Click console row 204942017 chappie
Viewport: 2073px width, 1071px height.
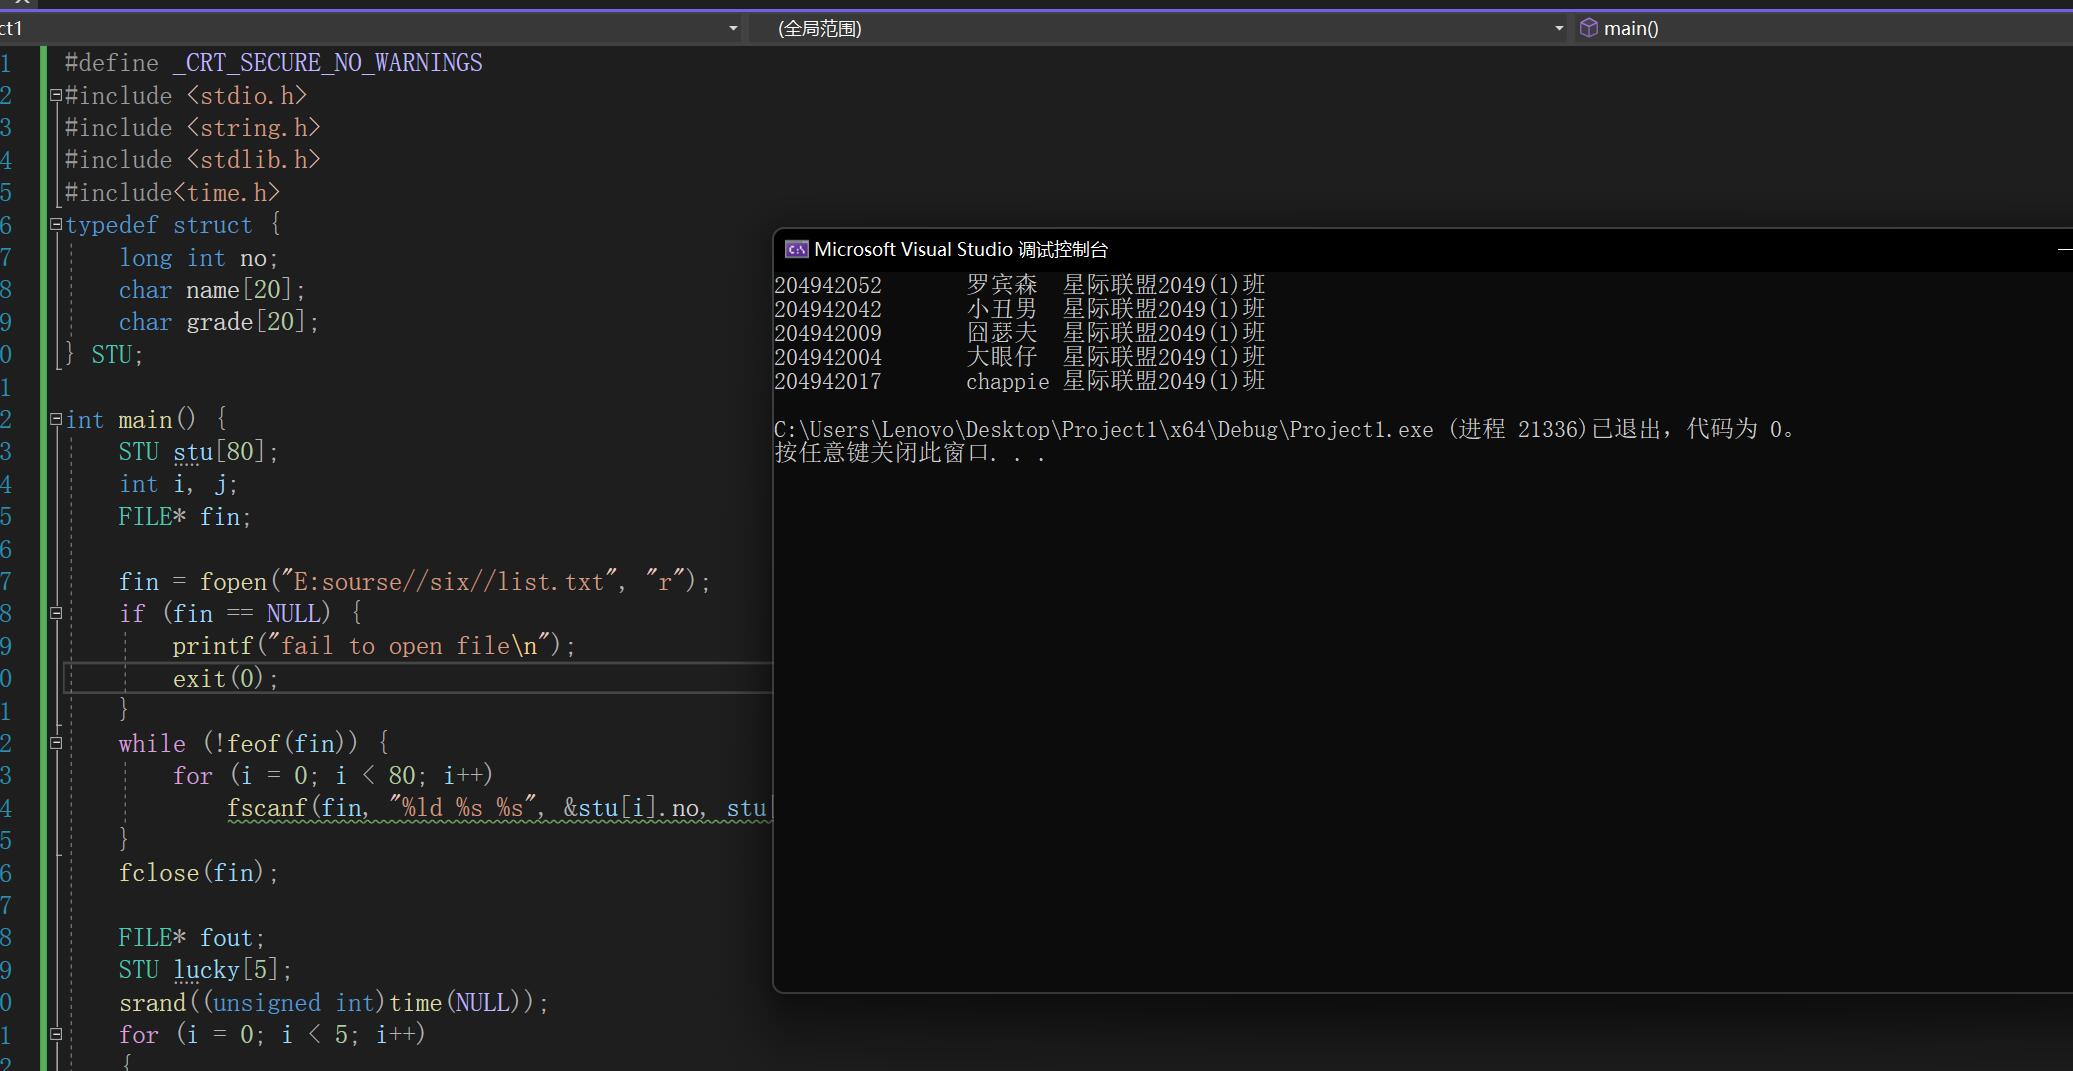1020,381
